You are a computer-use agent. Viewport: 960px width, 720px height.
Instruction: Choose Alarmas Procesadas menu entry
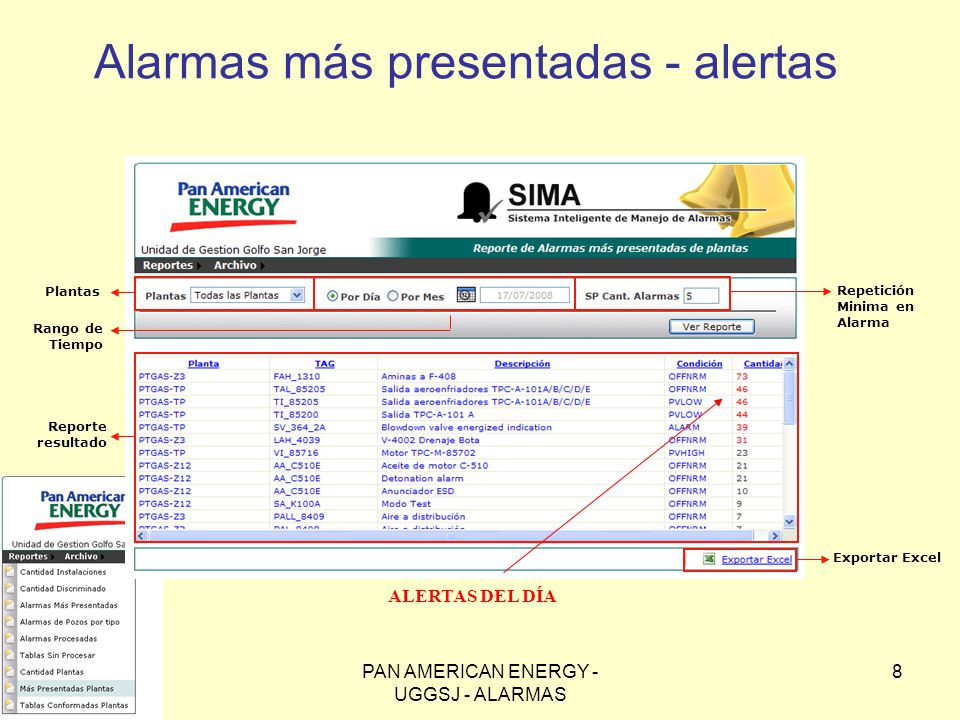click(x=58, y=639)
